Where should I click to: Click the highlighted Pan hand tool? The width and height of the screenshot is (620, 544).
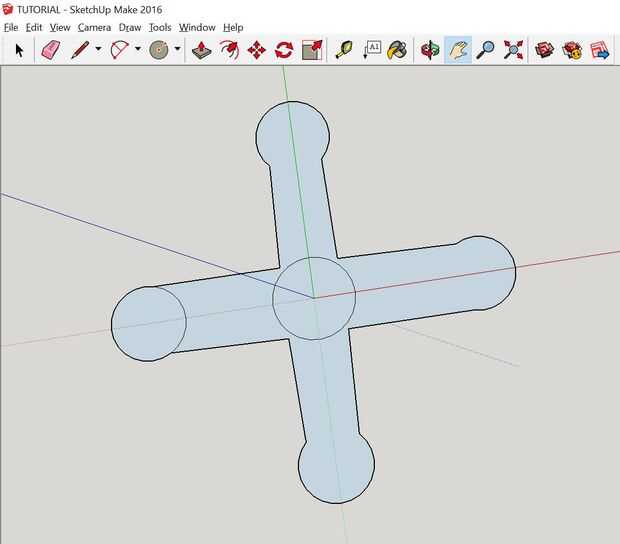tap(458, 50)
